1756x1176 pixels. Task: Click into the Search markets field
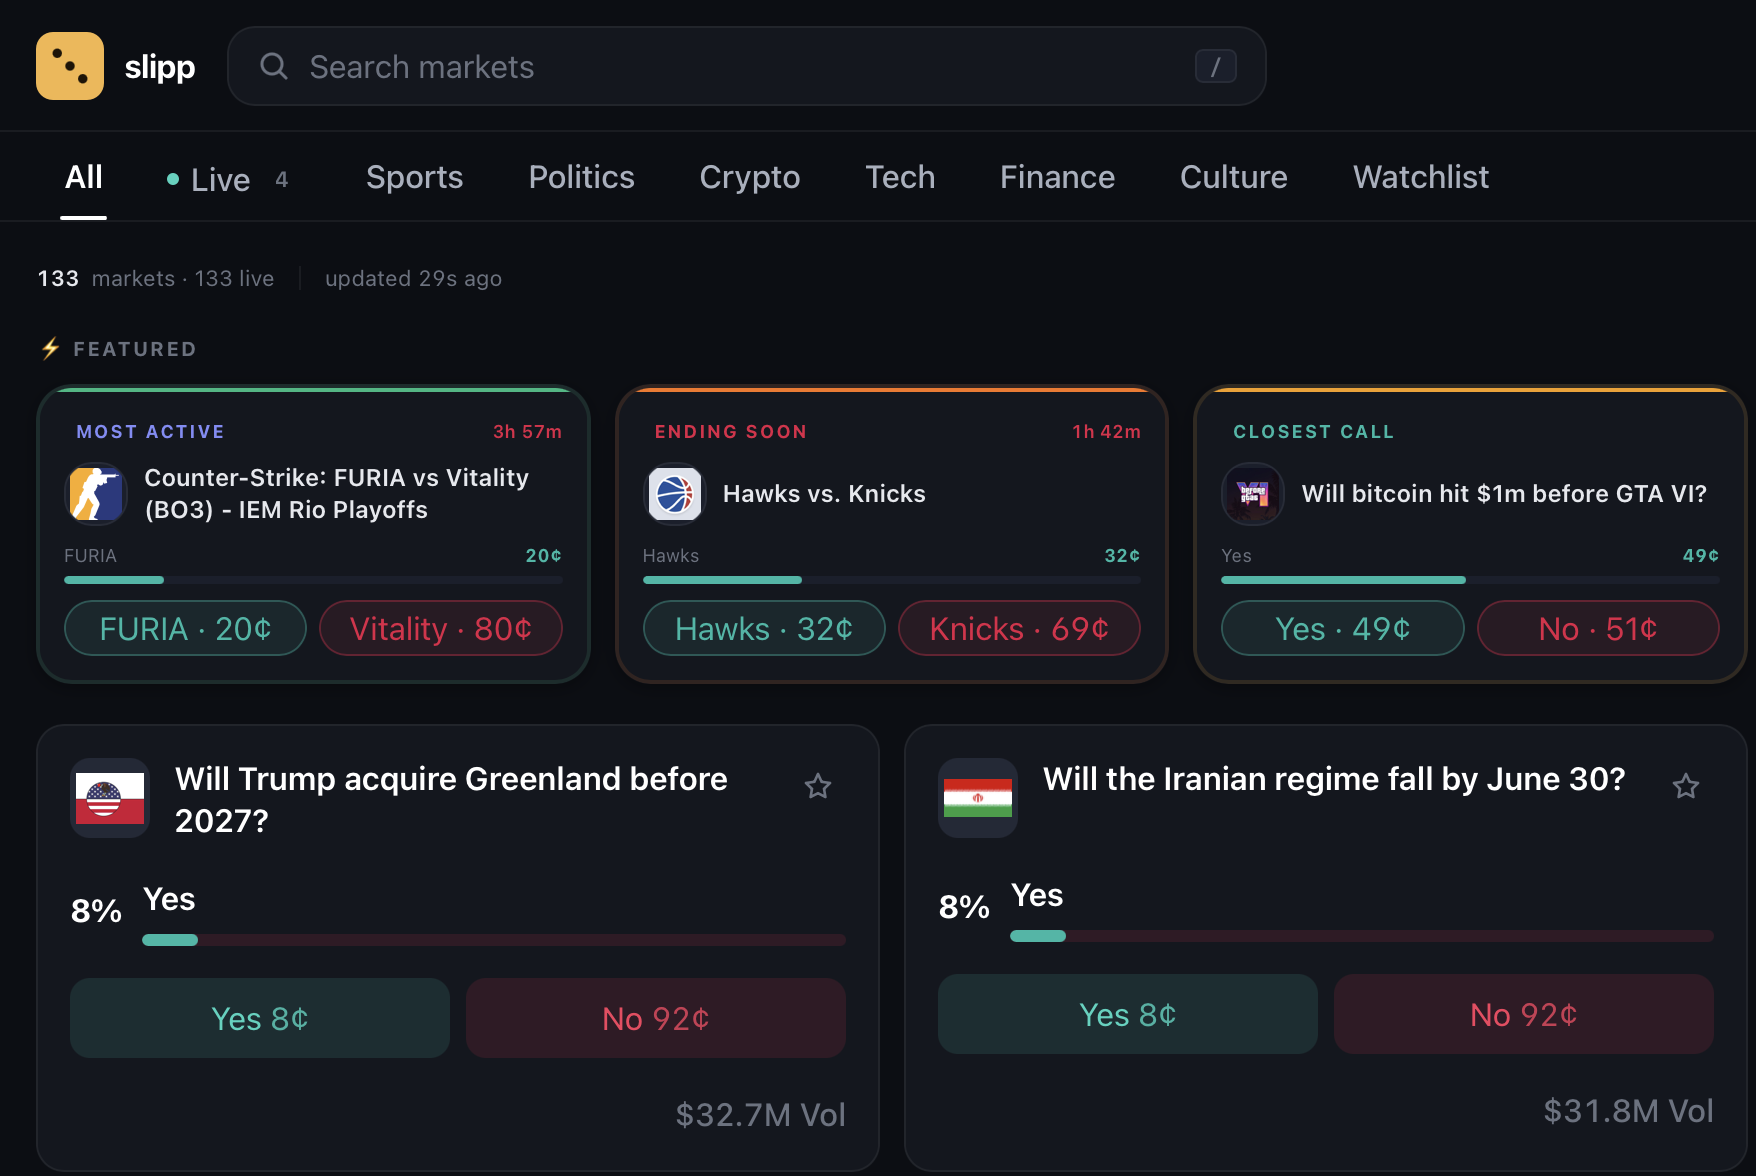pyautogui.click(x=700, y=66)
